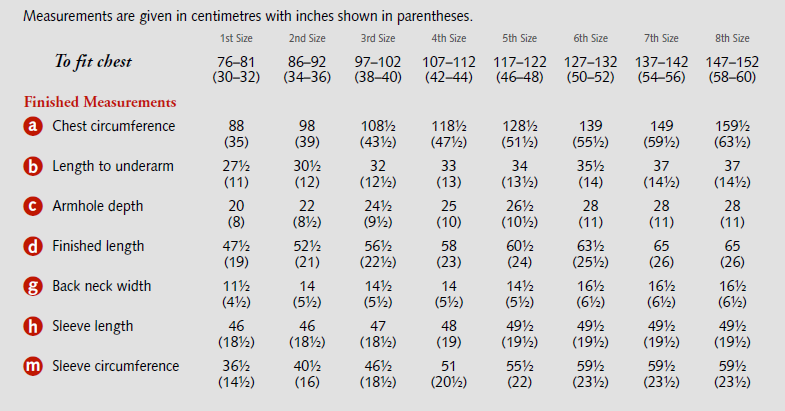Screen dimensions: 785x411
Task: Select the 'To fit chest' label
Action: [93, 62]
